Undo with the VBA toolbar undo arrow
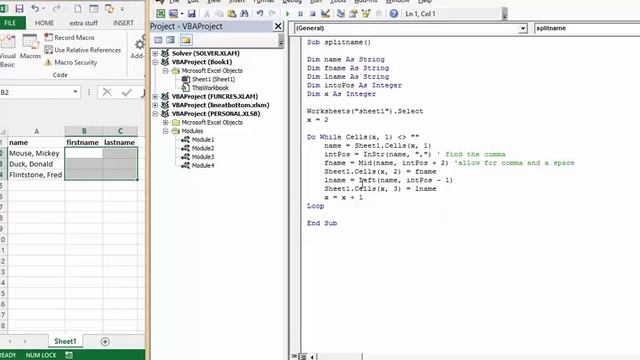Screen dimensions: 640x360 [260, 13]
